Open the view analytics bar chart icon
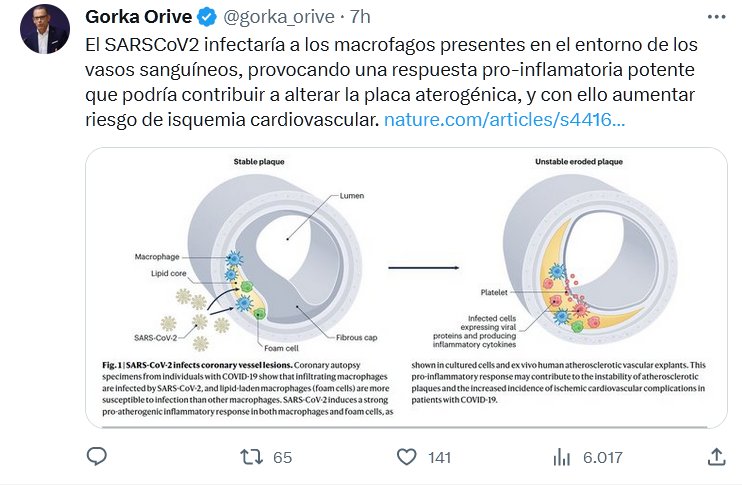 (561, 457)
